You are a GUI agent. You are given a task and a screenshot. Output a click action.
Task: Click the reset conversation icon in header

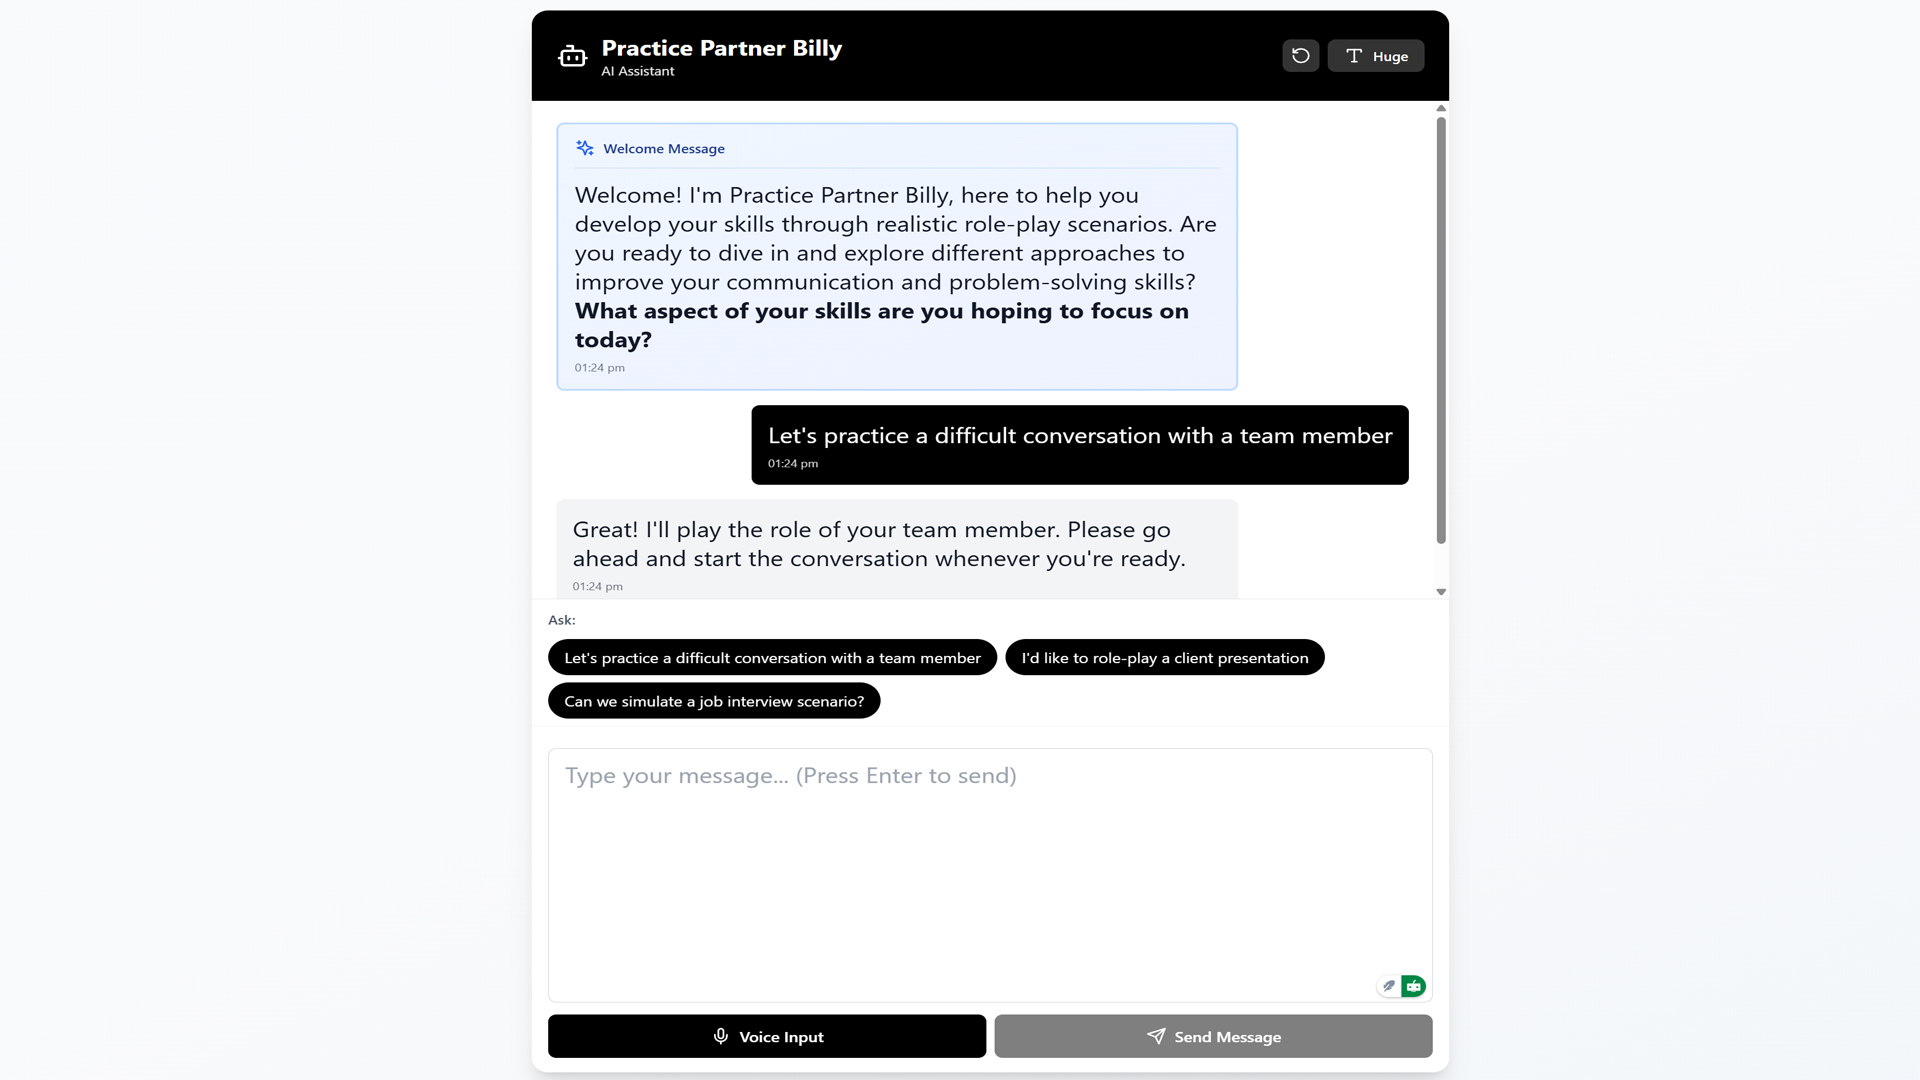coord(1300,56)
